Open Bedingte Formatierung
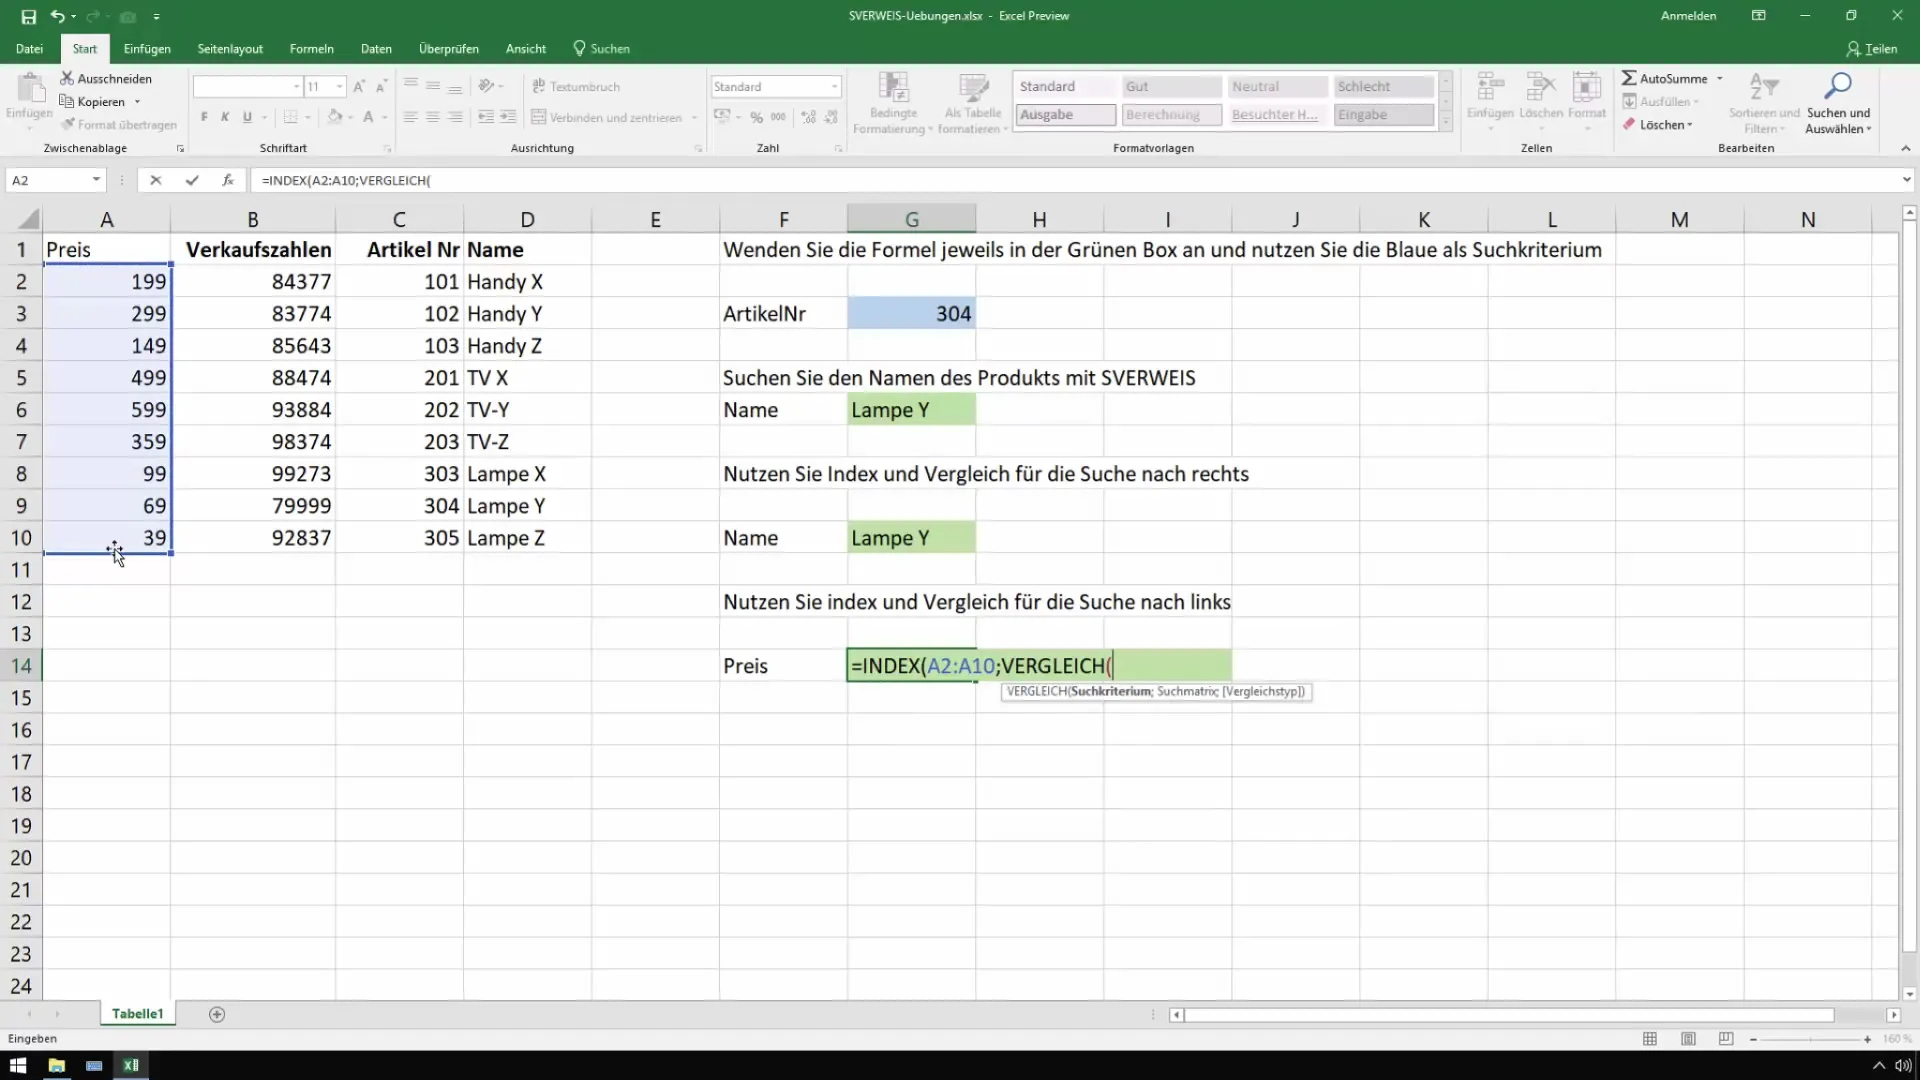Image resolution: width=1920 pixels, height=1080 pixels. [x=892, y=102]
